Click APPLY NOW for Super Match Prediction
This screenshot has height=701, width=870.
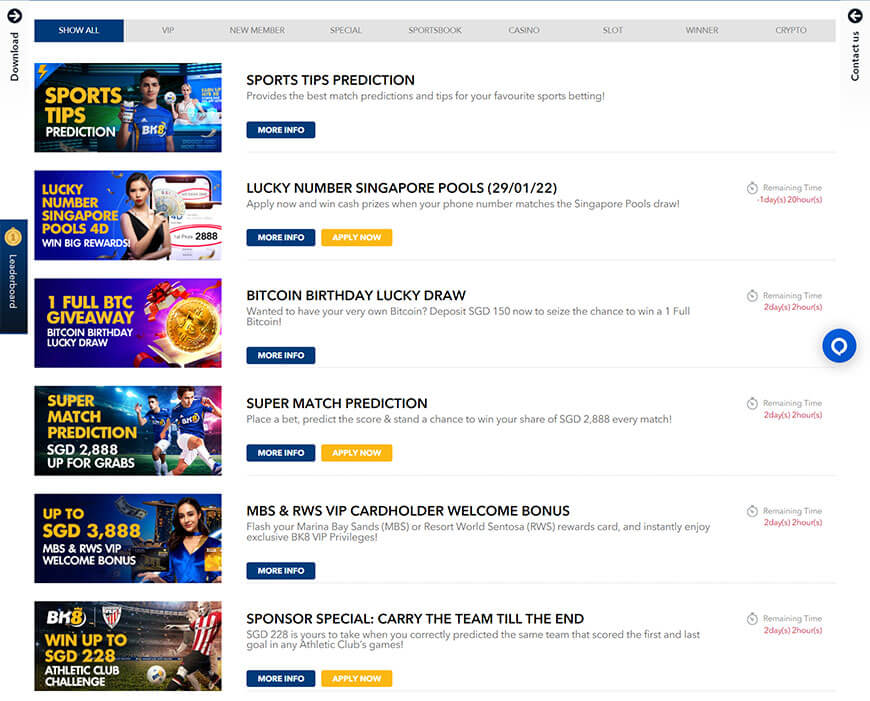tap(357, 453)
